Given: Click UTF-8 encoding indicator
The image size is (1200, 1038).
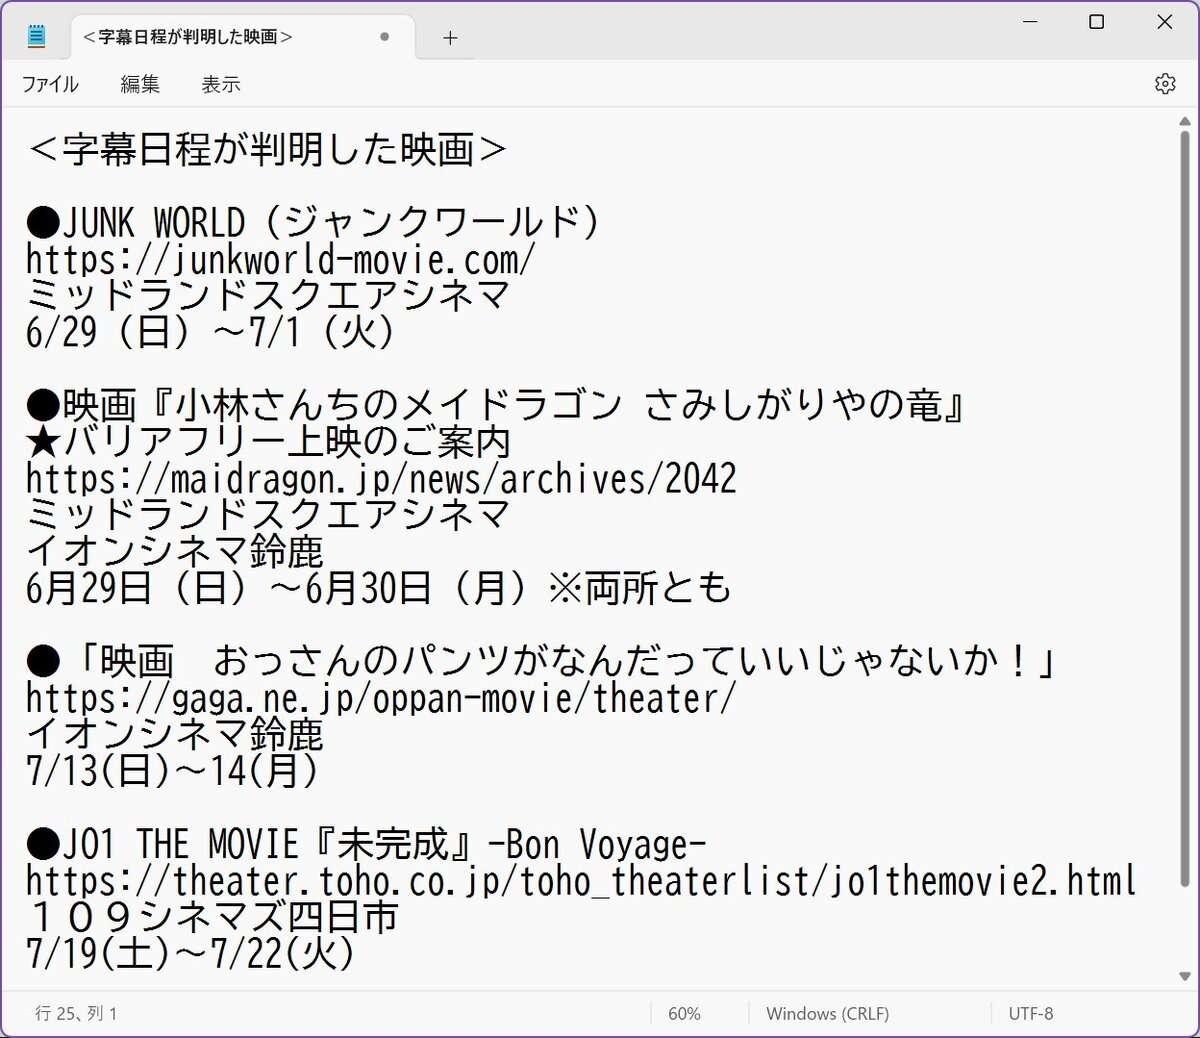Looking at the screenshot, I should tap(1030, 1013).
